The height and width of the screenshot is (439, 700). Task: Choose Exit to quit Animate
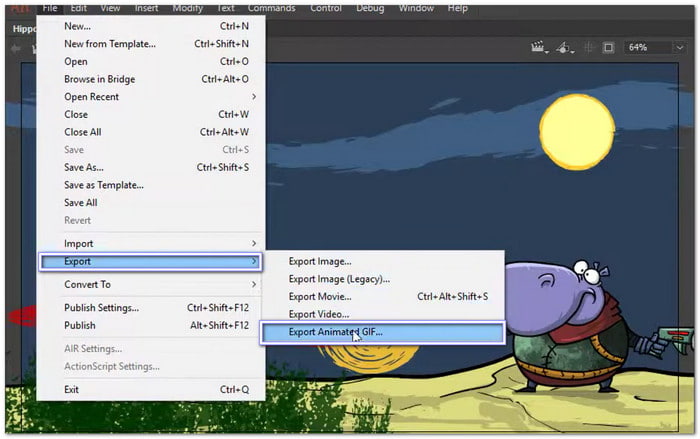click(151, 389)
